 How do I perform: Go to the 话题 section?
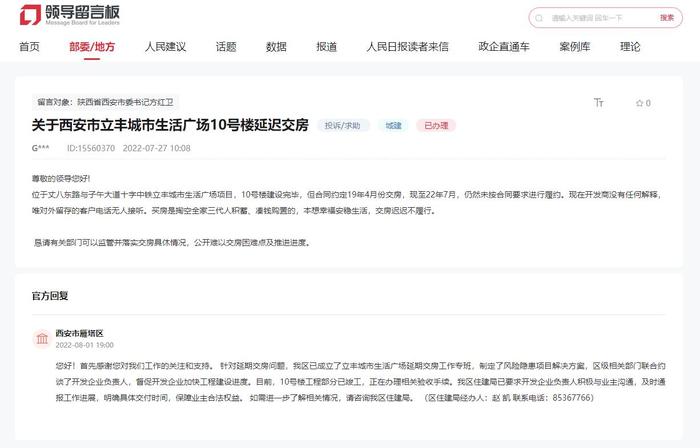point(226,46)
